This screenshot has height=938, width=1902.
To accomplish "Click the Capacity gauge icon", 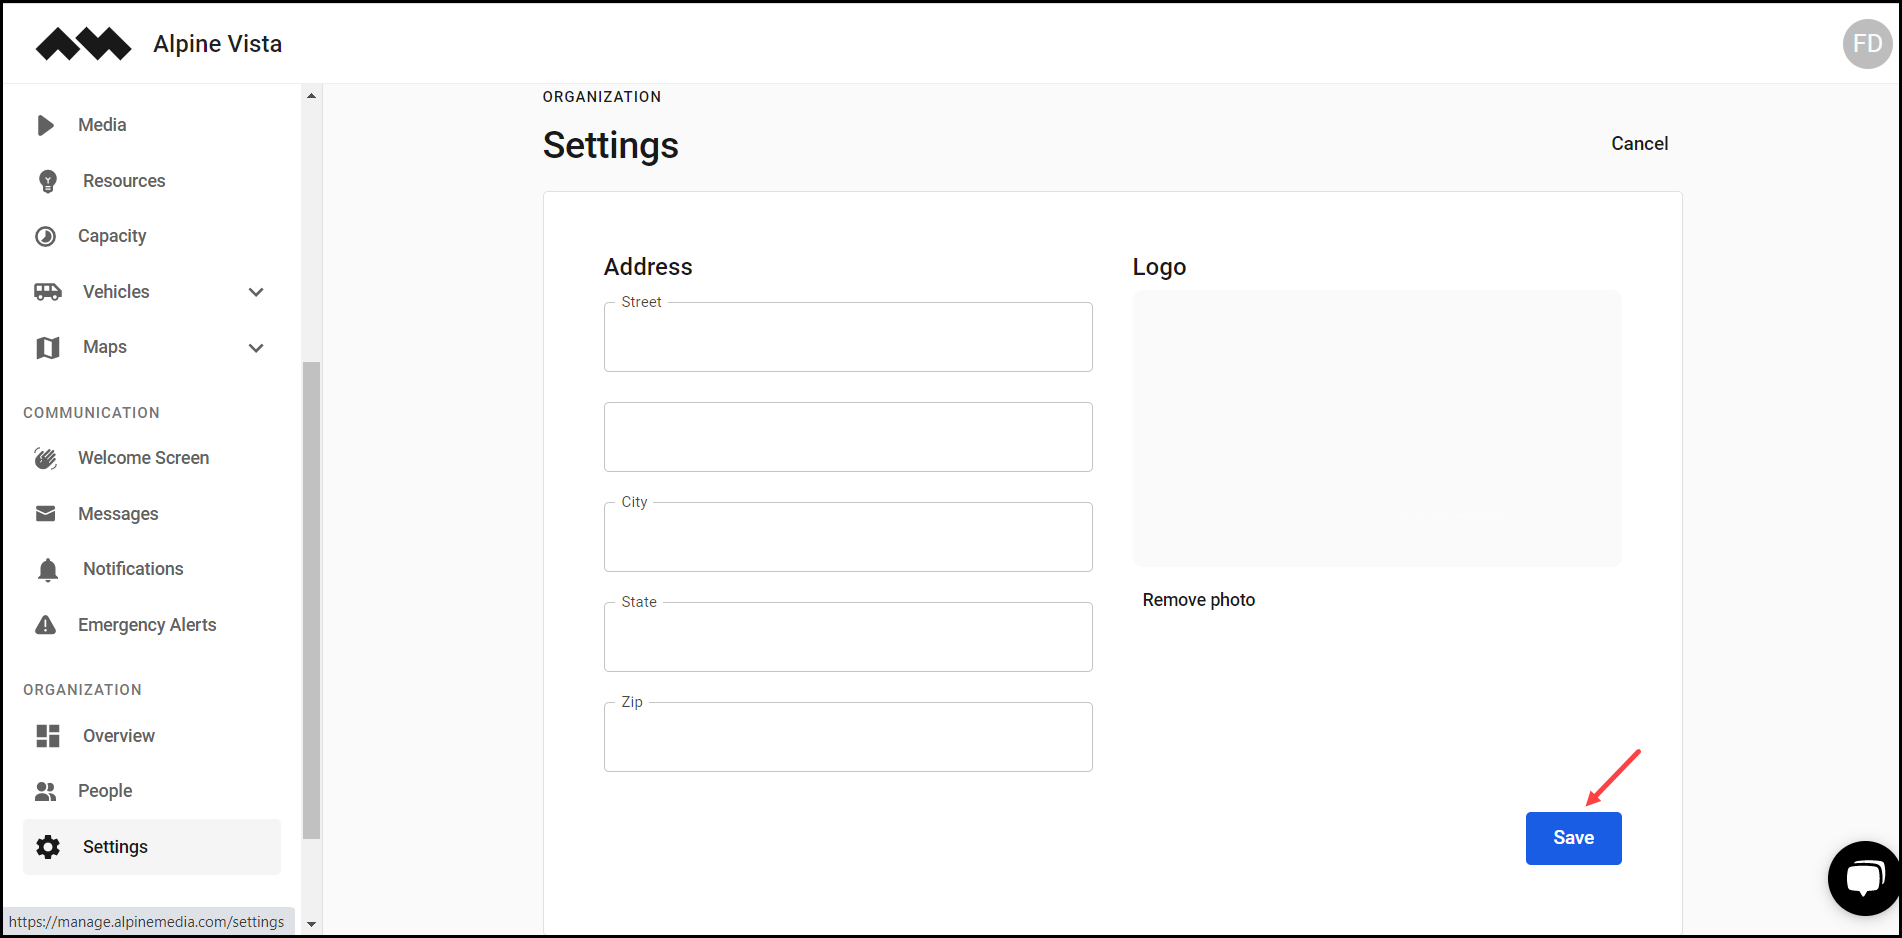I will [x=45, y=235].
